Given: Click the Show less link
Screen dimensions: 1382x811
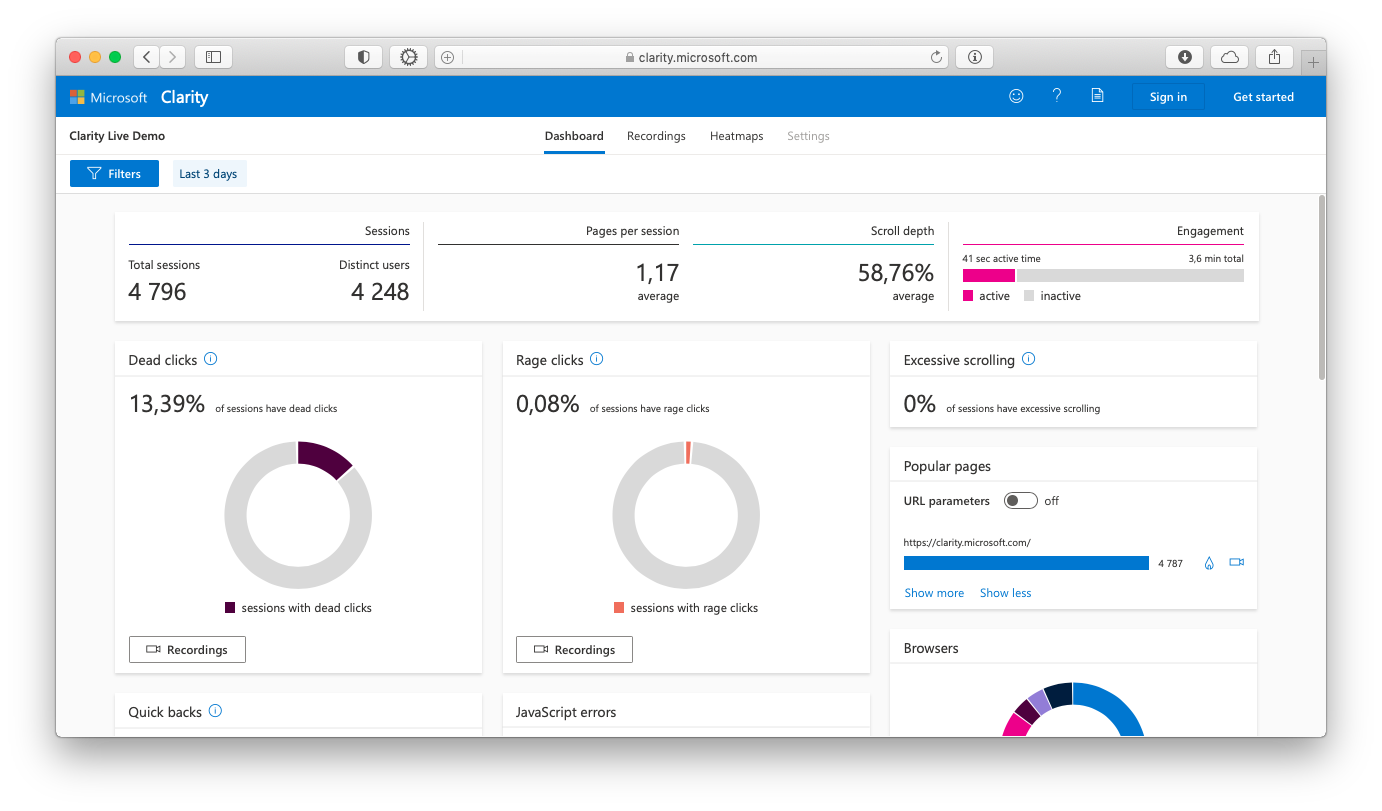Looking at the screenshot, I should pos(1005,593).
